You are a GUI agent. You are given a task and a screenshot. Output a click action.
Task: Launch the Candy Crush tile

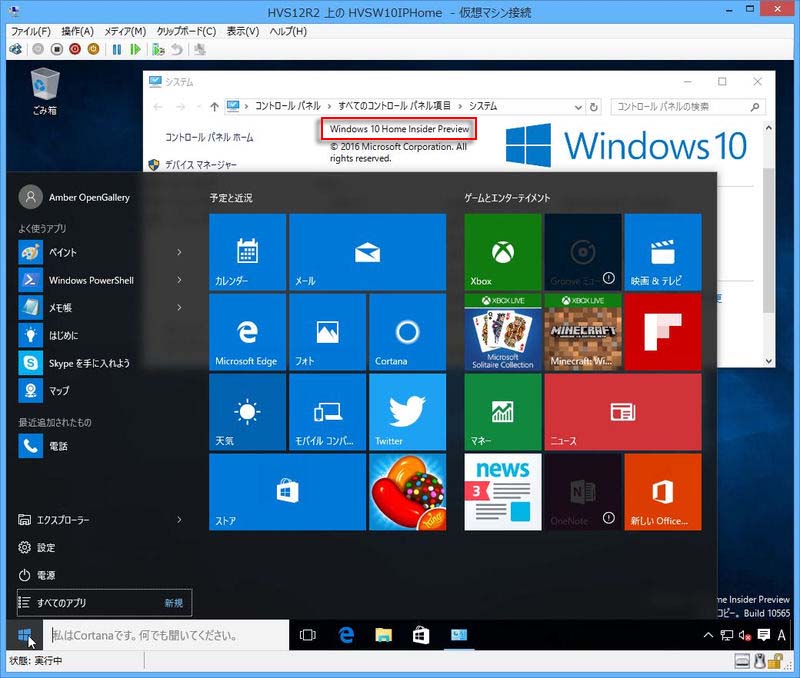(408, 492)
